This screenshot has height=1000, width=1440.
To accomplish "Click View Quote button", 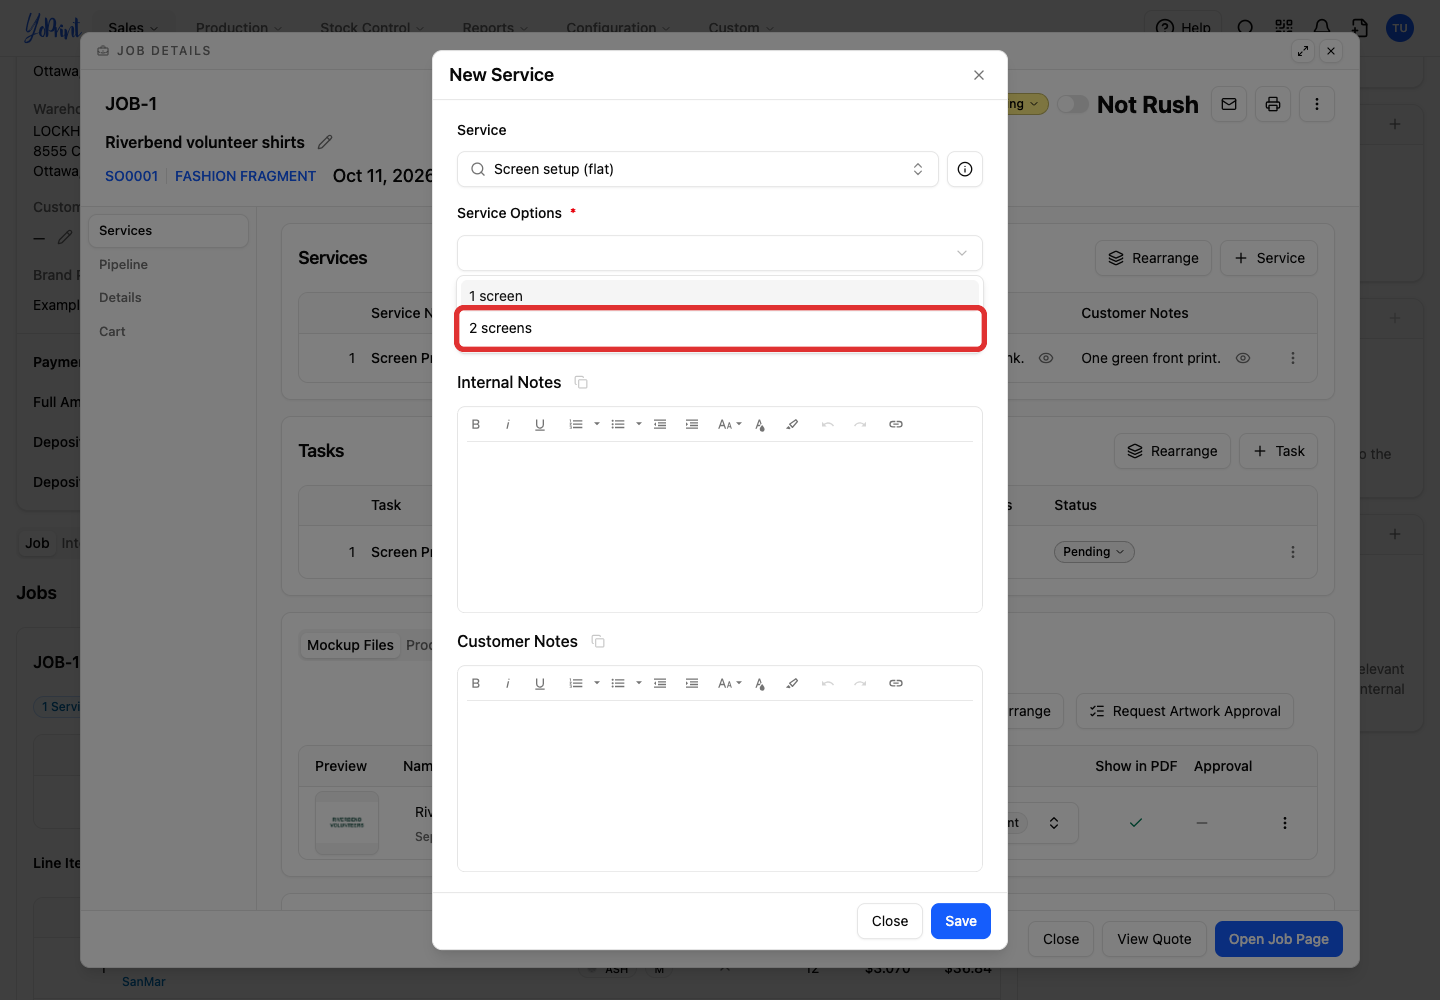I will pos(1154,939).
